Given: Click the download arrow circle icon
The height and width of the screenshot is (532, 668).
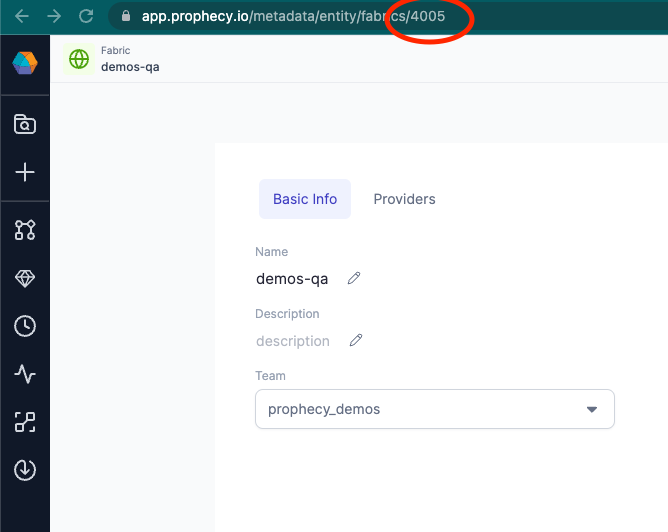Looking at the screenshot, I should click(x=25, y=470).
